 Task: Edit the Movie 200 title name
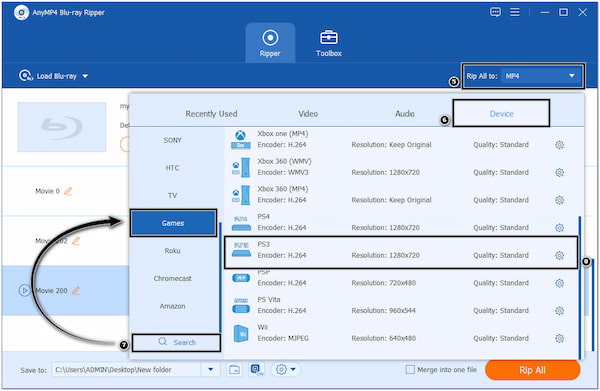tap(76, 290)
